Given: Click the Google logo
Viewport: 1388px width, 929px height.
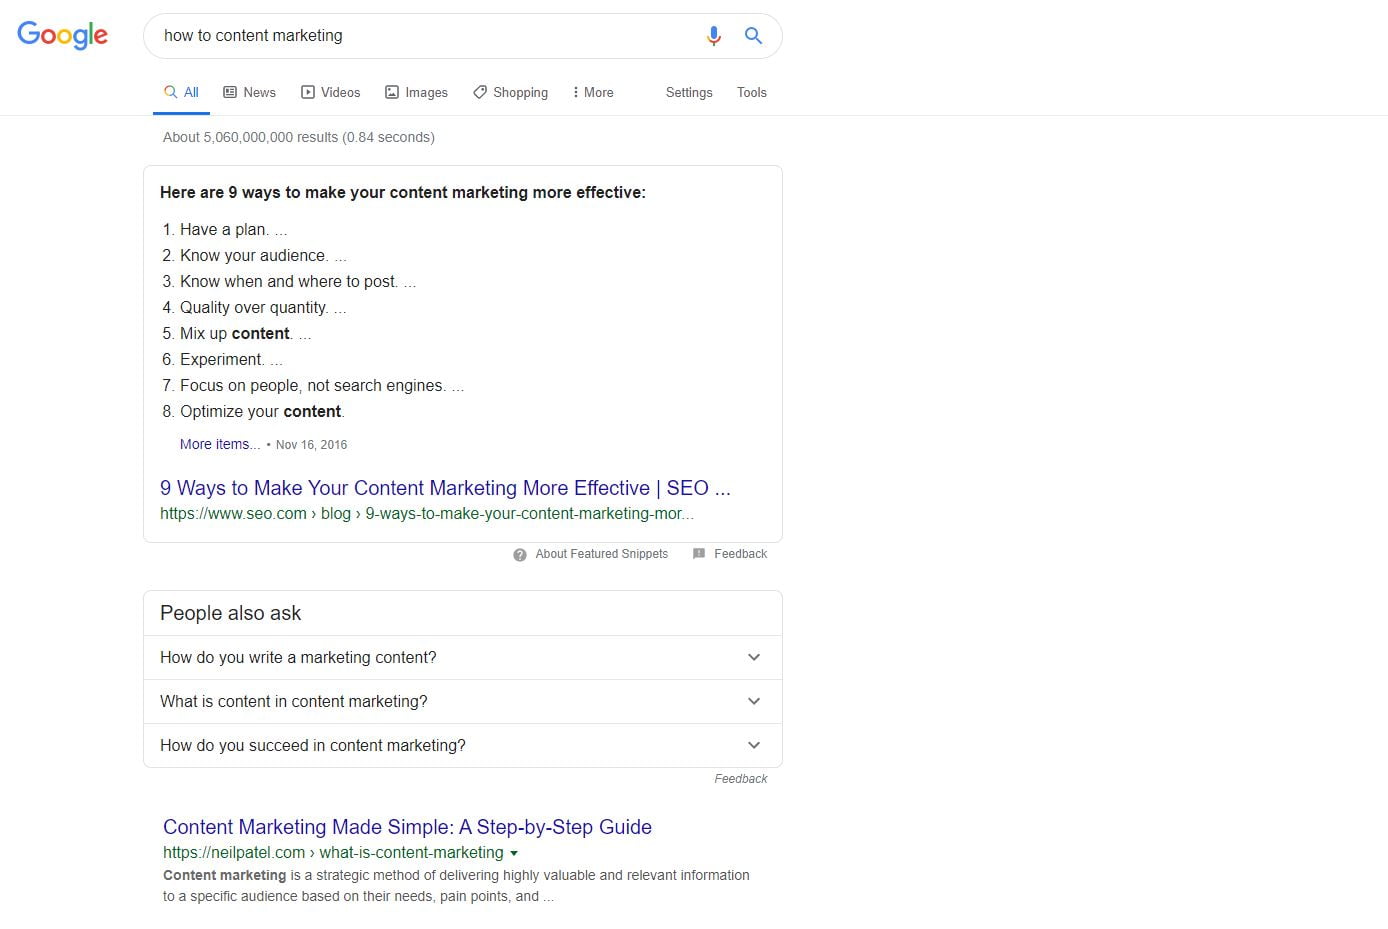Looking at the screenshot, I should coord(62,35).
